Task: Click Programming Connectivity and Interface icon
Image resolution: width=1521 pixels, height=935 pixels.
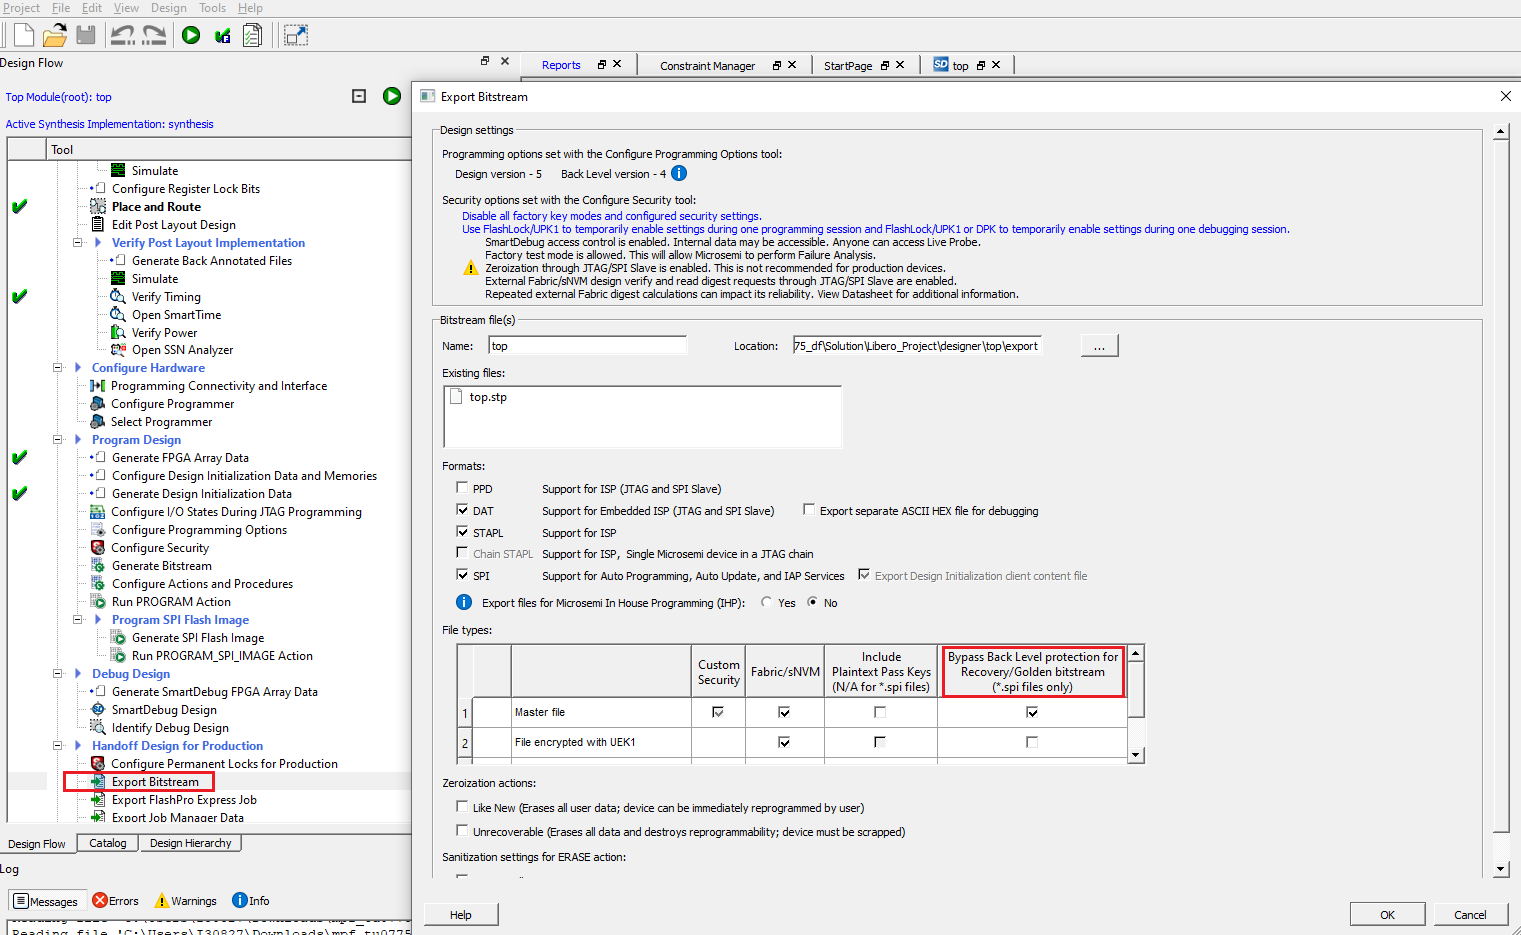Action: pyautogui.click(x=98, y=386)
